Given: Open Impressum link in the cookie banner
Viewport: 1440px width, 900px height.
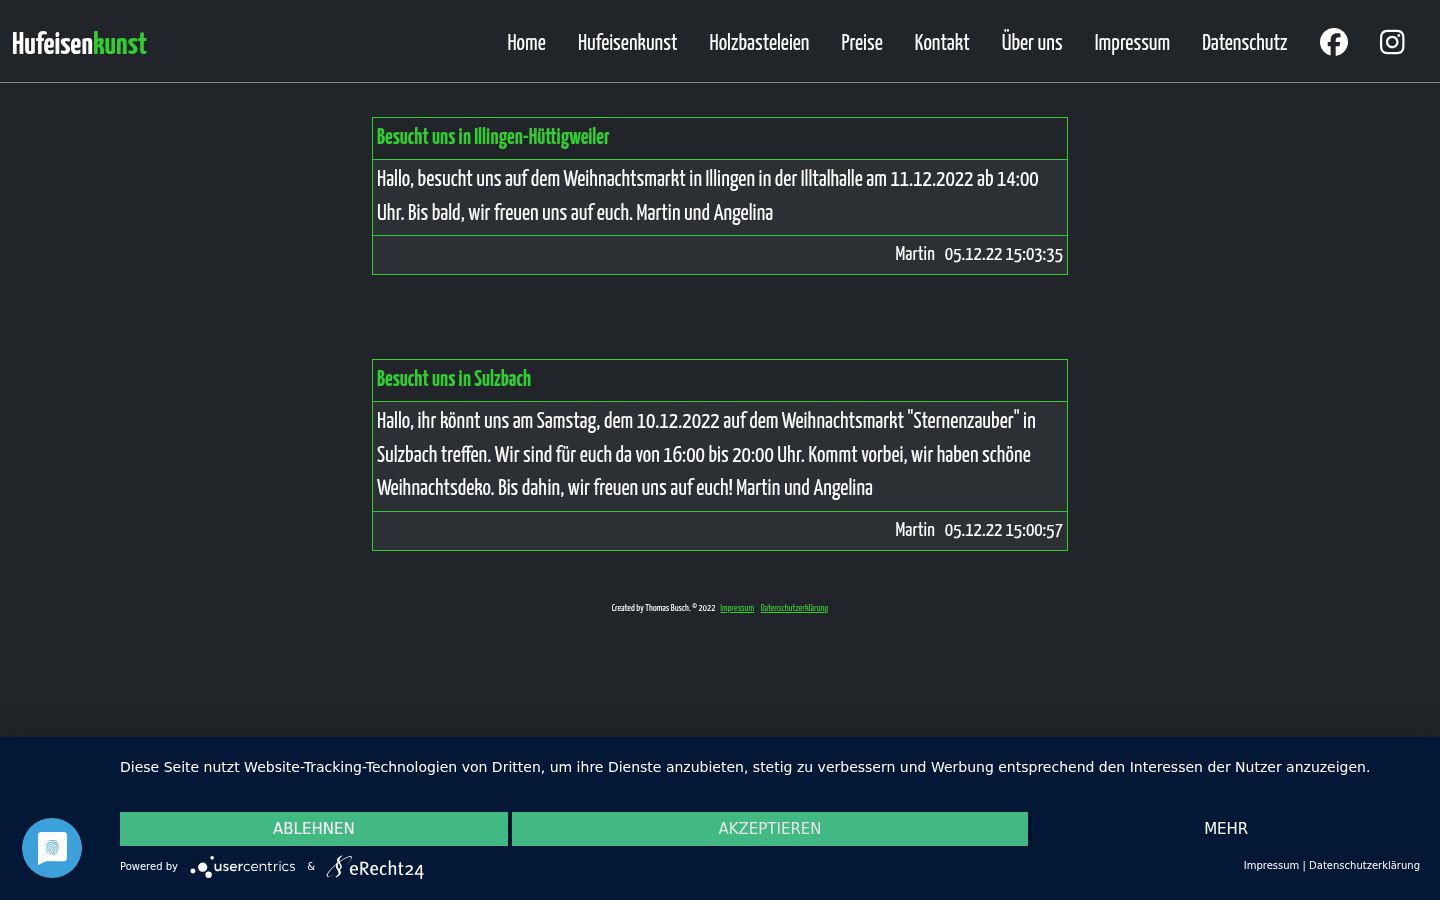Looking at the screenshot, I should pos(1271,866).
